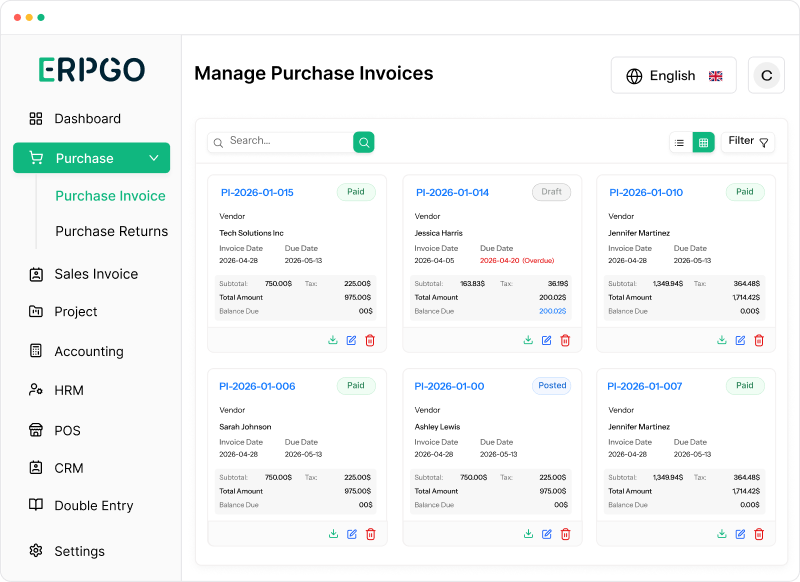Open invoice link PI-2026-01-015
This screenshot has width=800, height=582.
pos(257,192)
